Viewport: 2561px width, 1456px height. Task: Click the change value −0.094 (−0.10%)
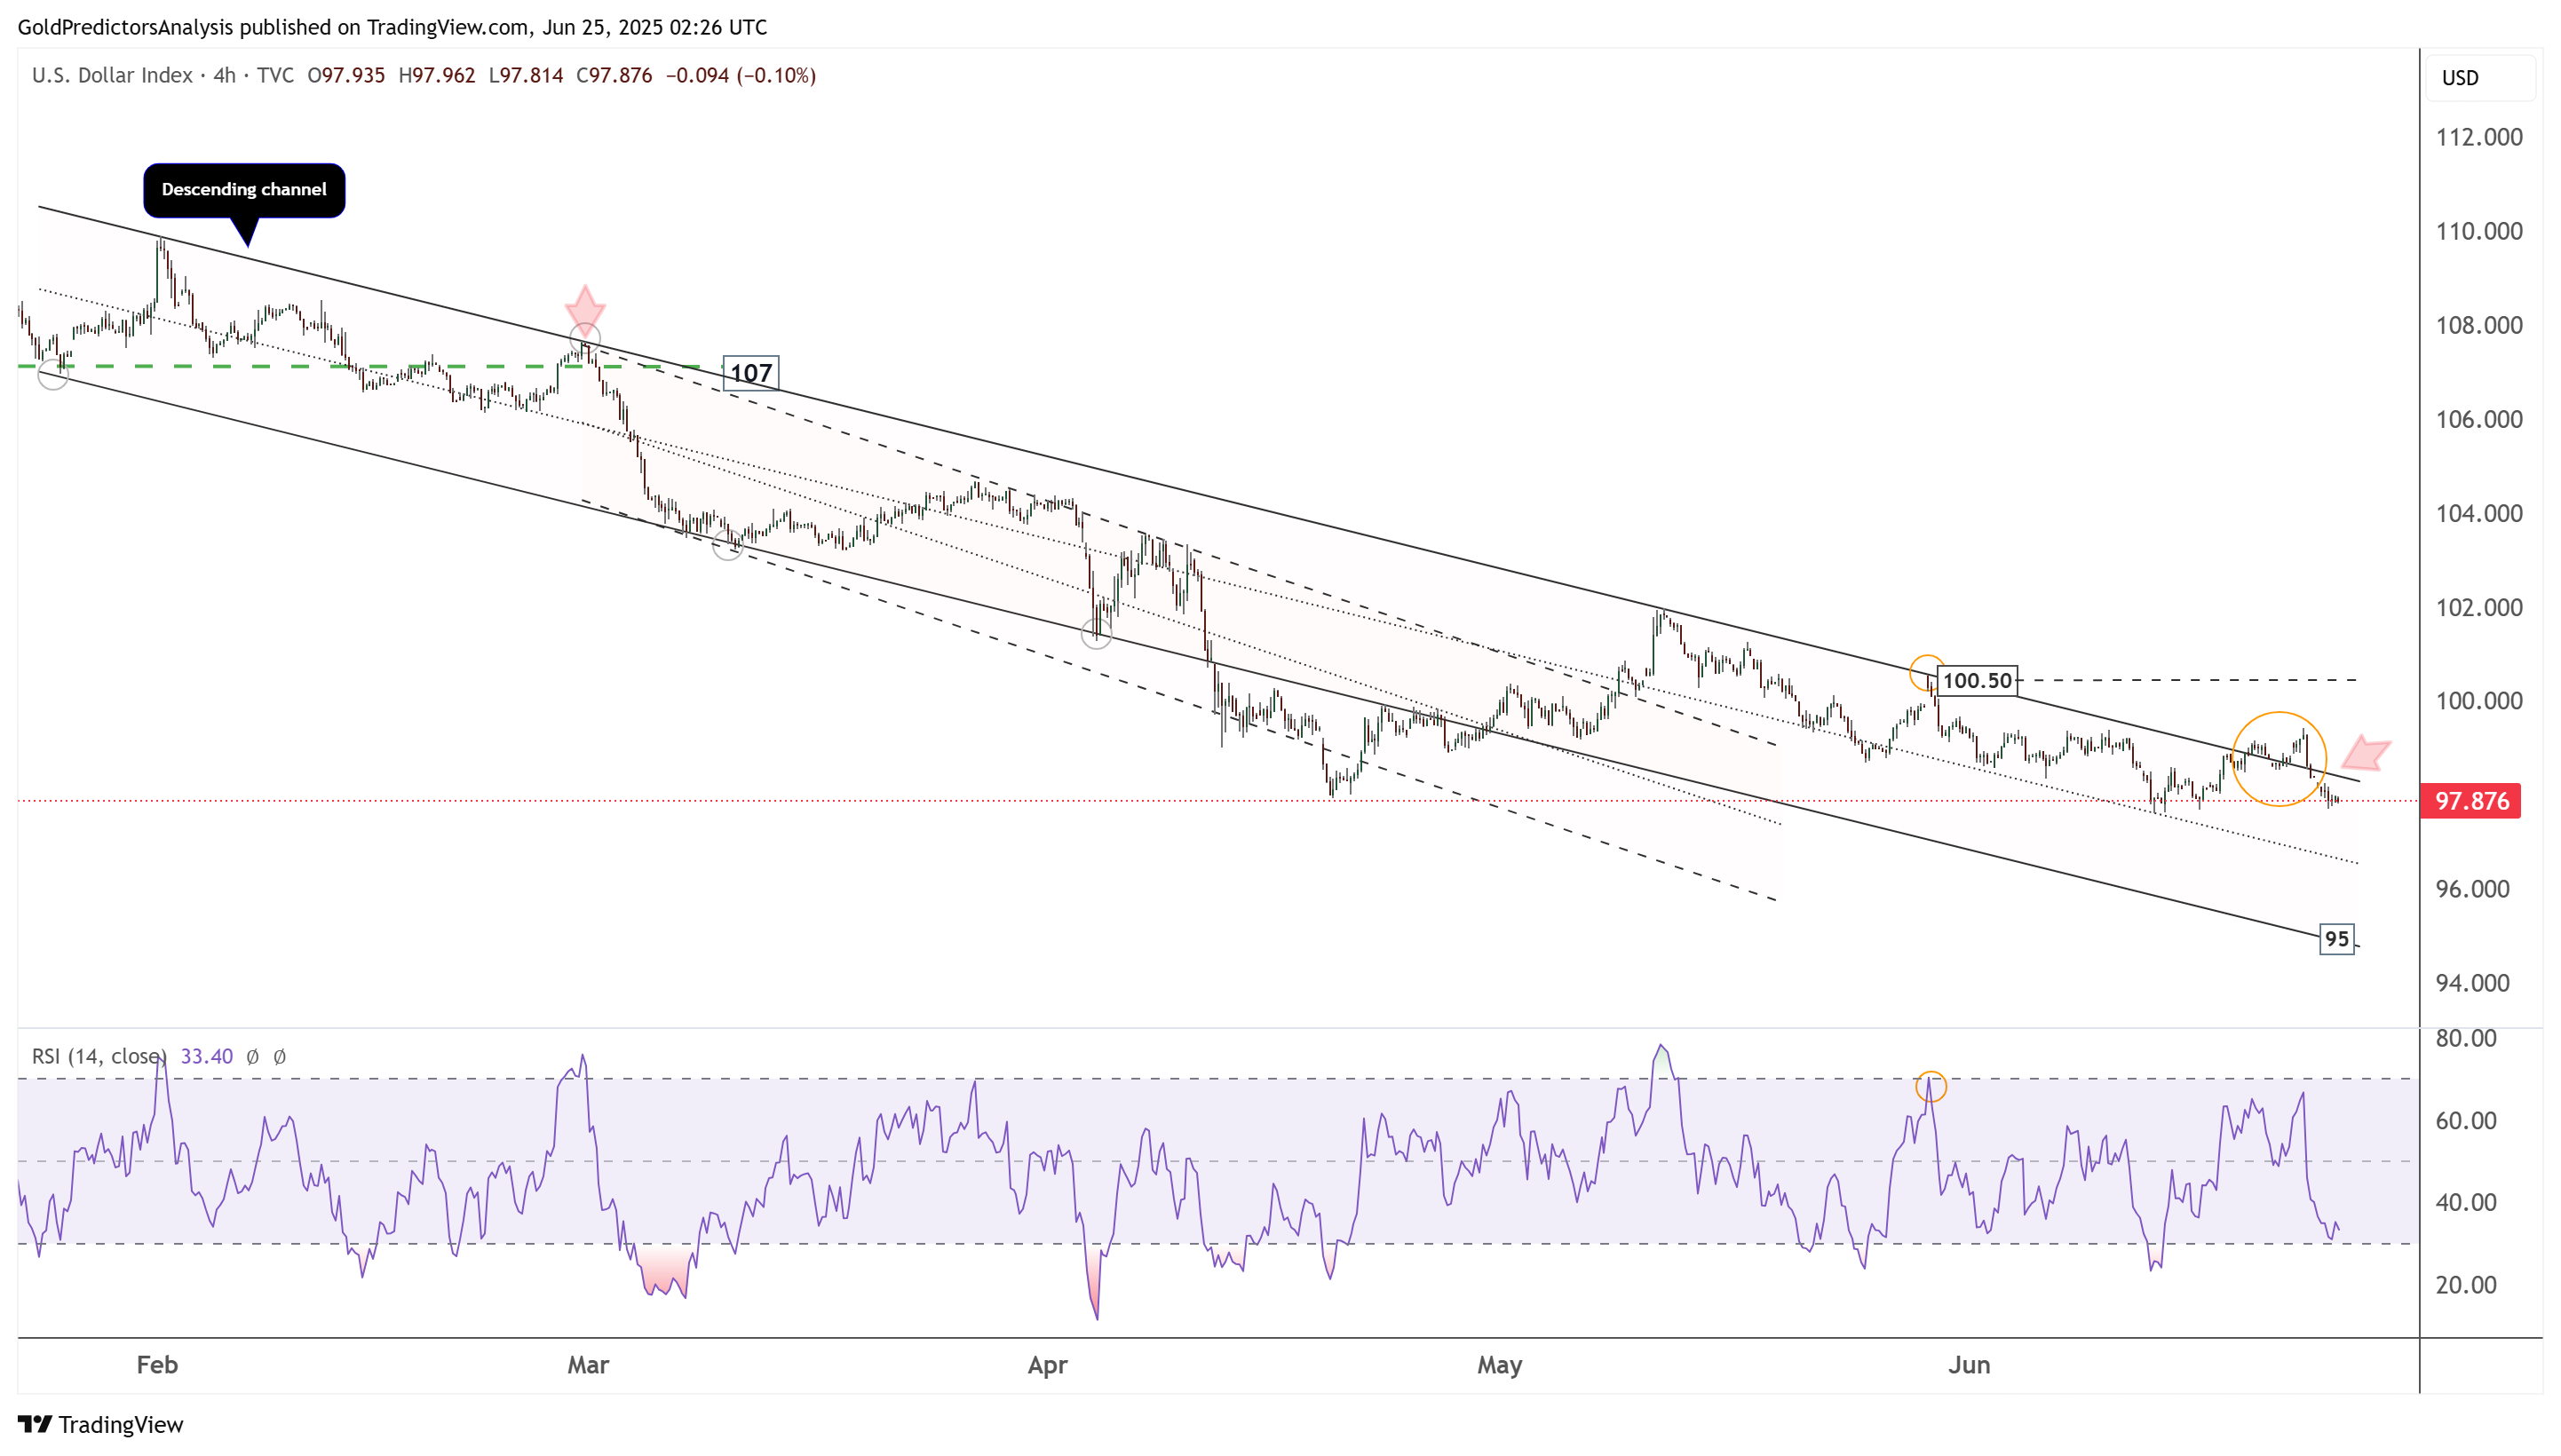tap(741, 75)
